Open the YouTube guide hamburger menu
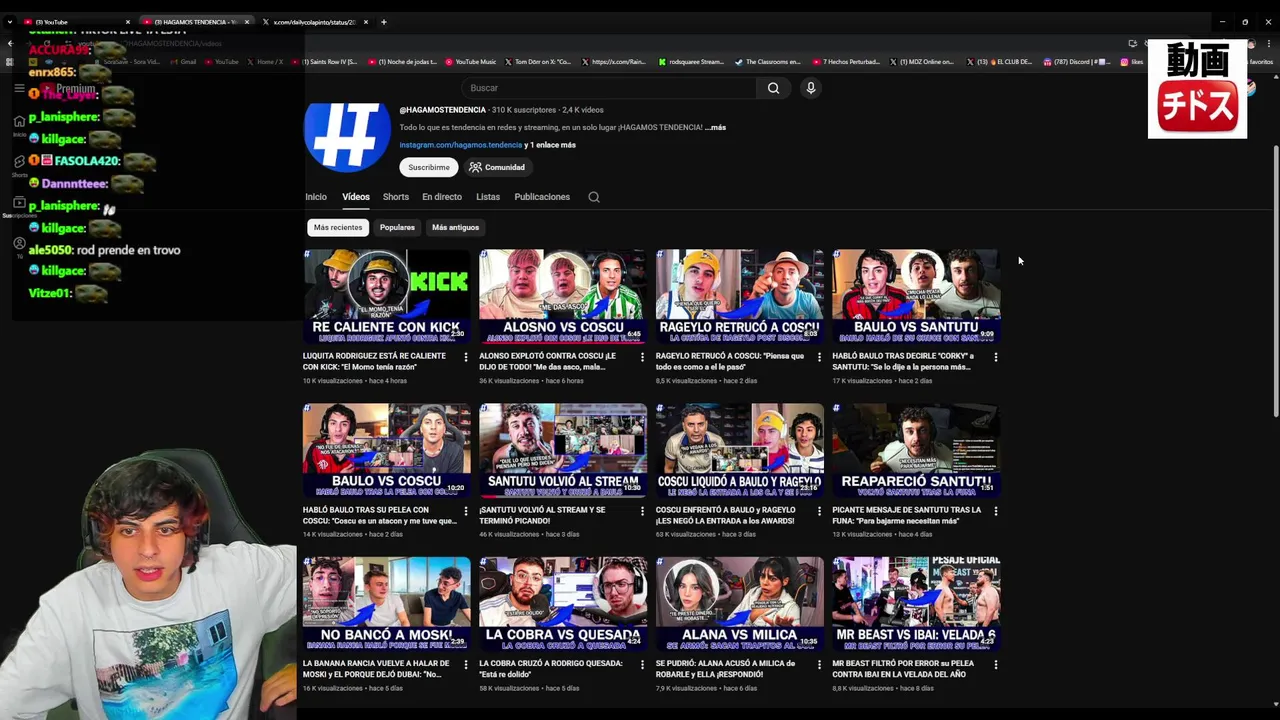 19,88
